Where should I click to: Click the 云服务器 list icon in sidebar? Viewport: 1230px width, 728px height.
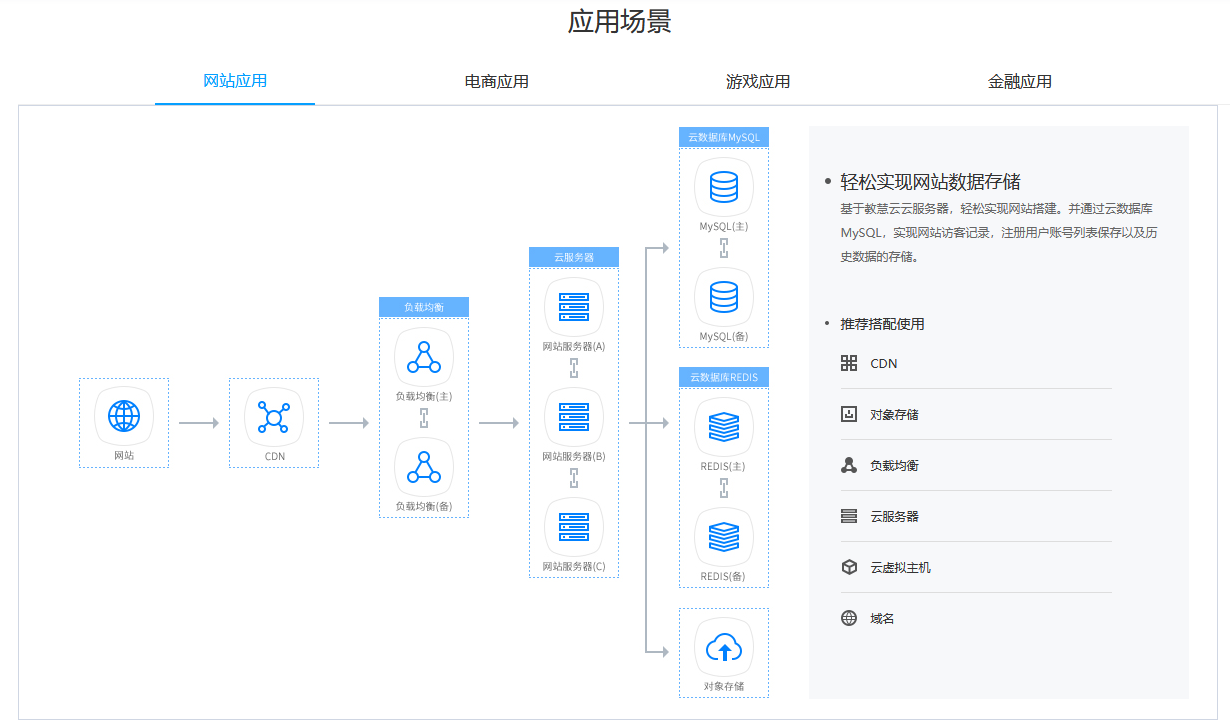847,515
